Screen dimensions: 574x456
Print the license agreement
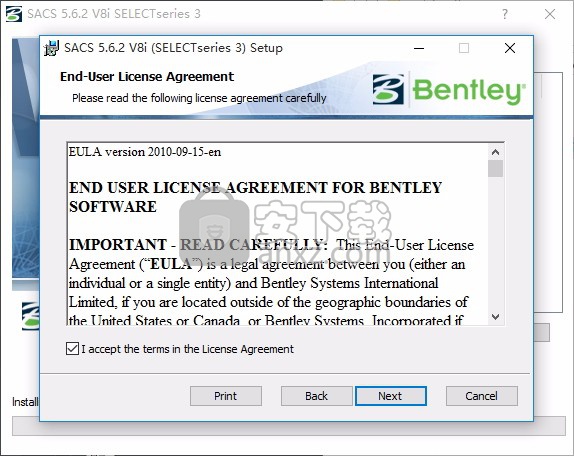[x=226, y=396]
